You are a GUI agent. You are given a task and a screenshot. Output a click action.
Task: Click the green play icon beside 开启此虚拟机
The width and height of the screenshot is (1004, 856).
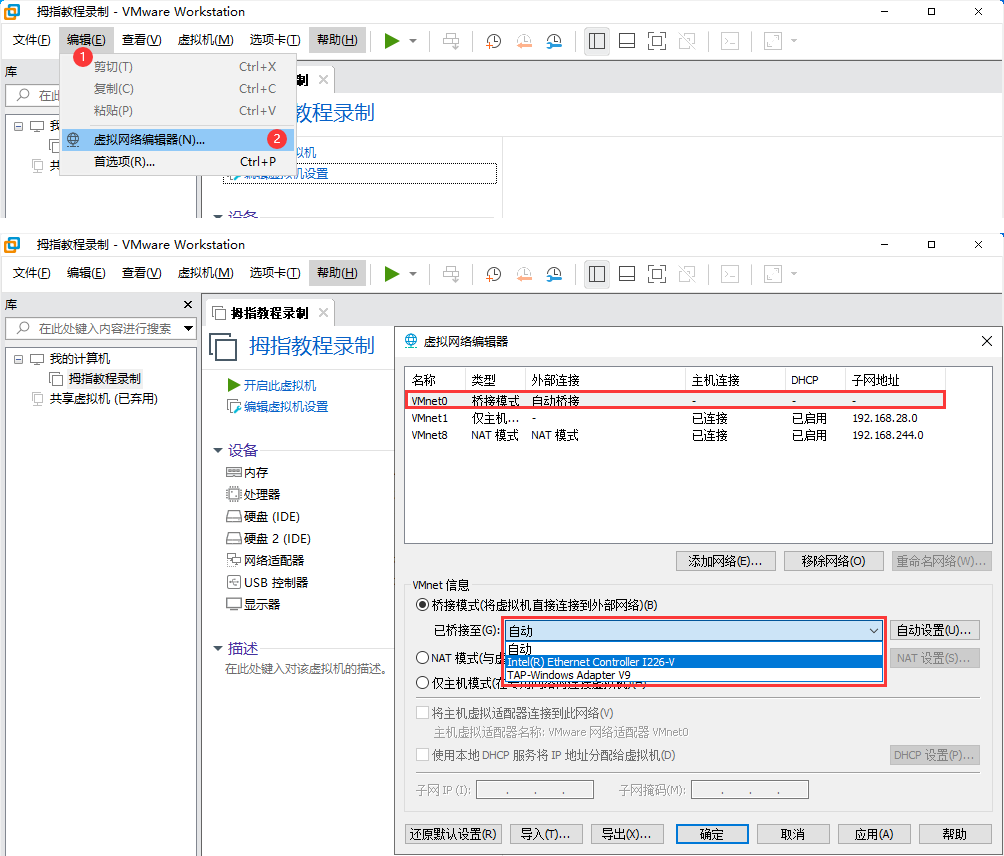point(234,385)
